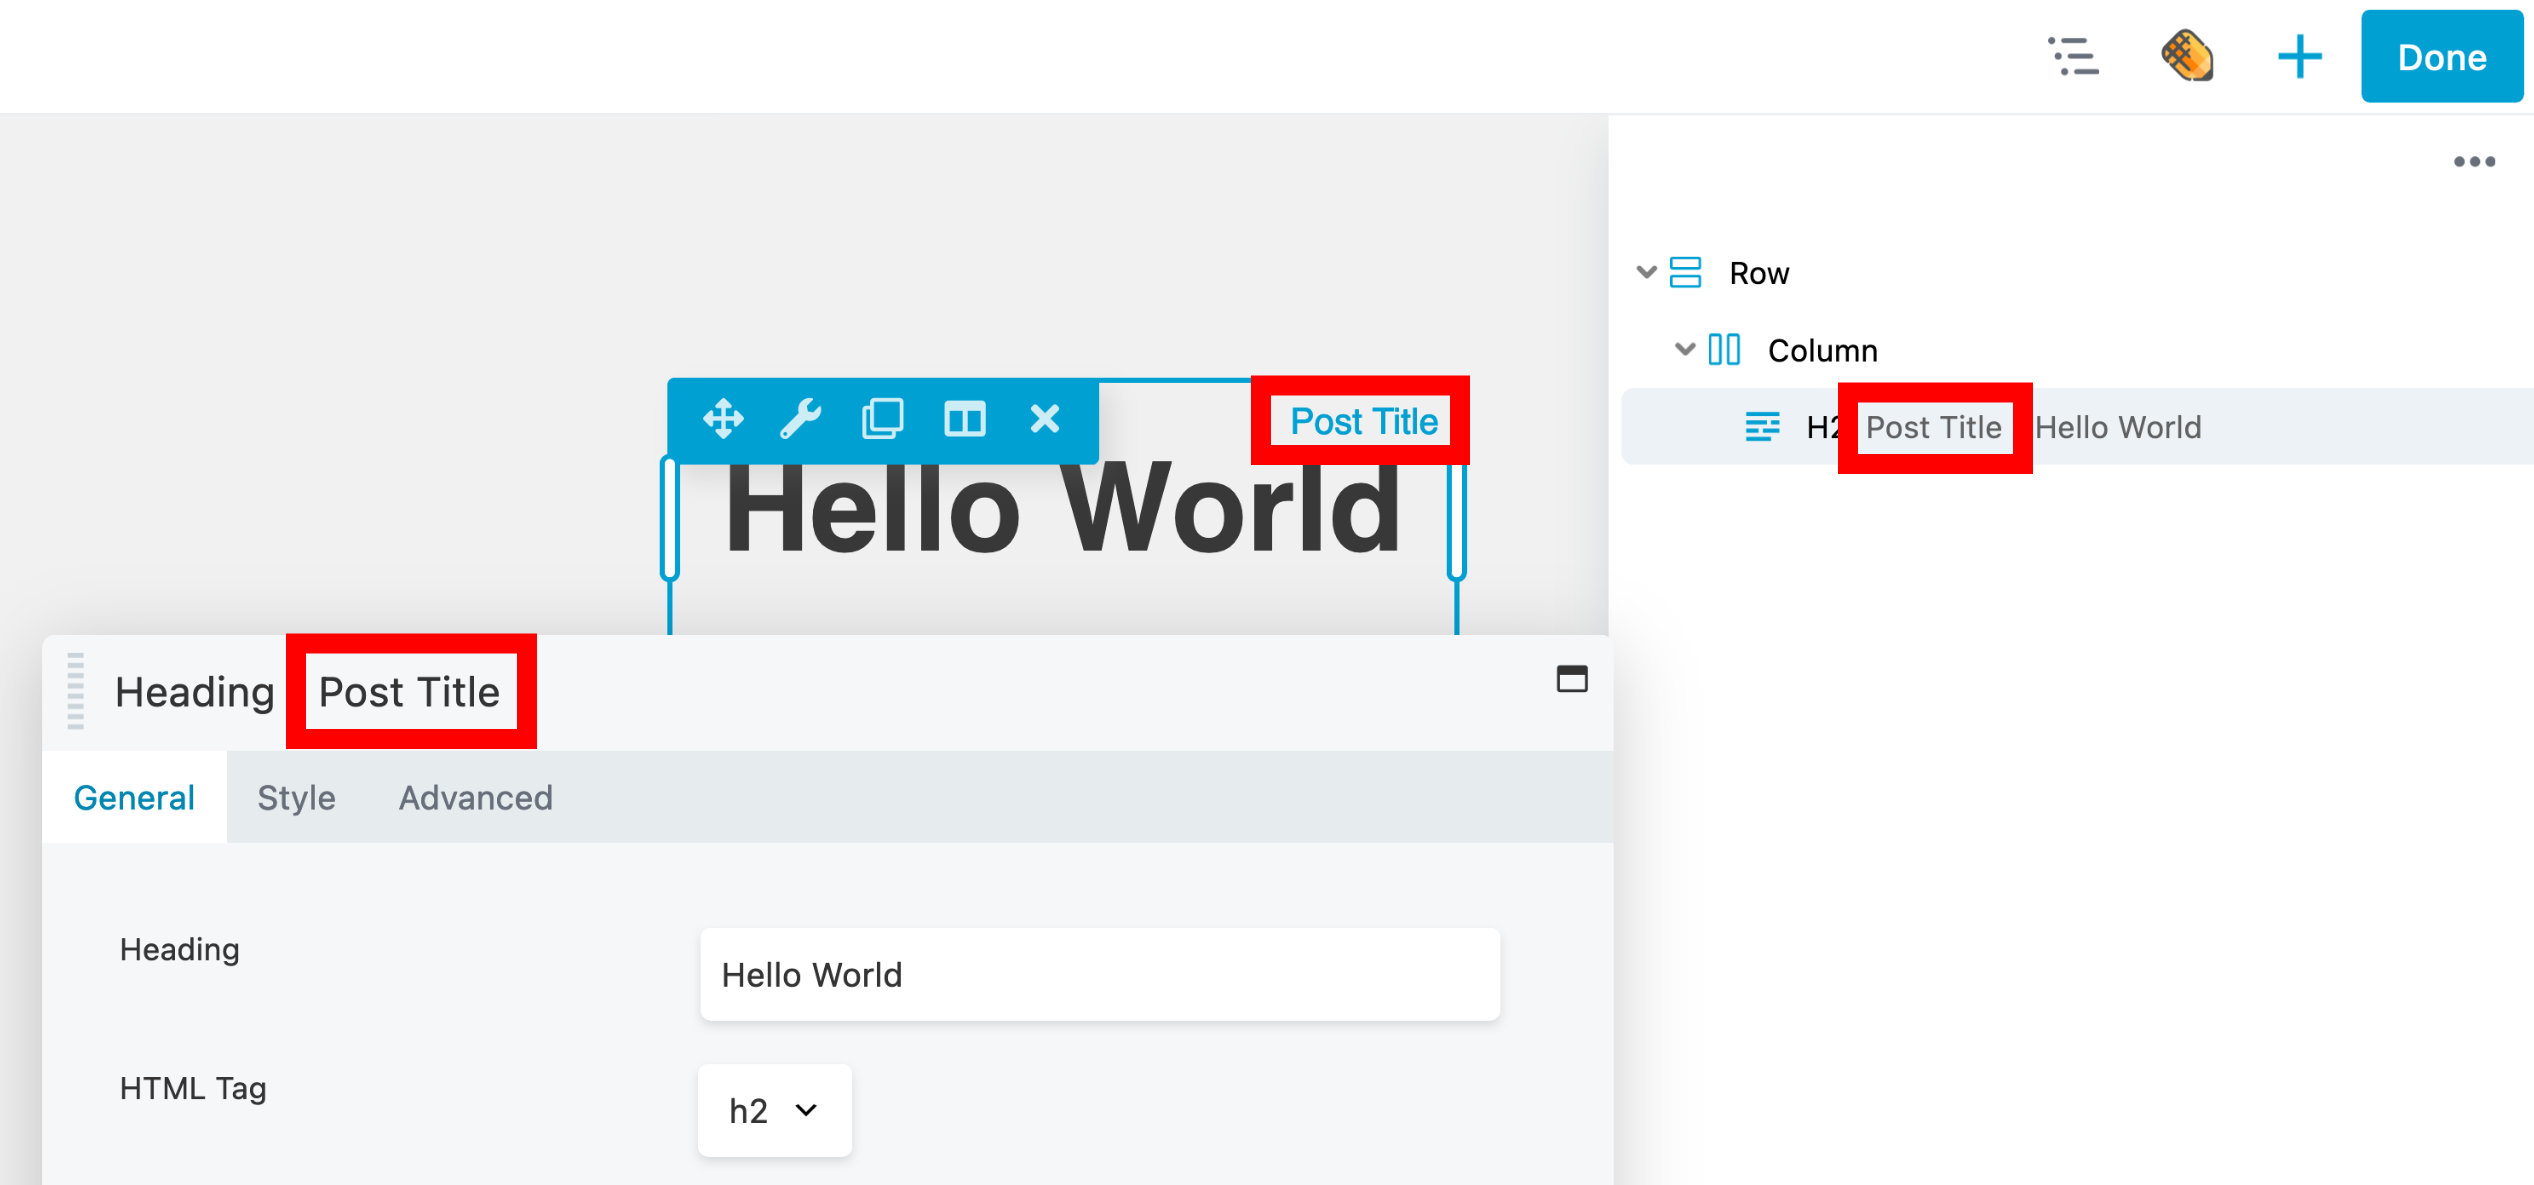
Task: Open the outline panel icon in the top bar
Action: click(x=2074, y=56)
